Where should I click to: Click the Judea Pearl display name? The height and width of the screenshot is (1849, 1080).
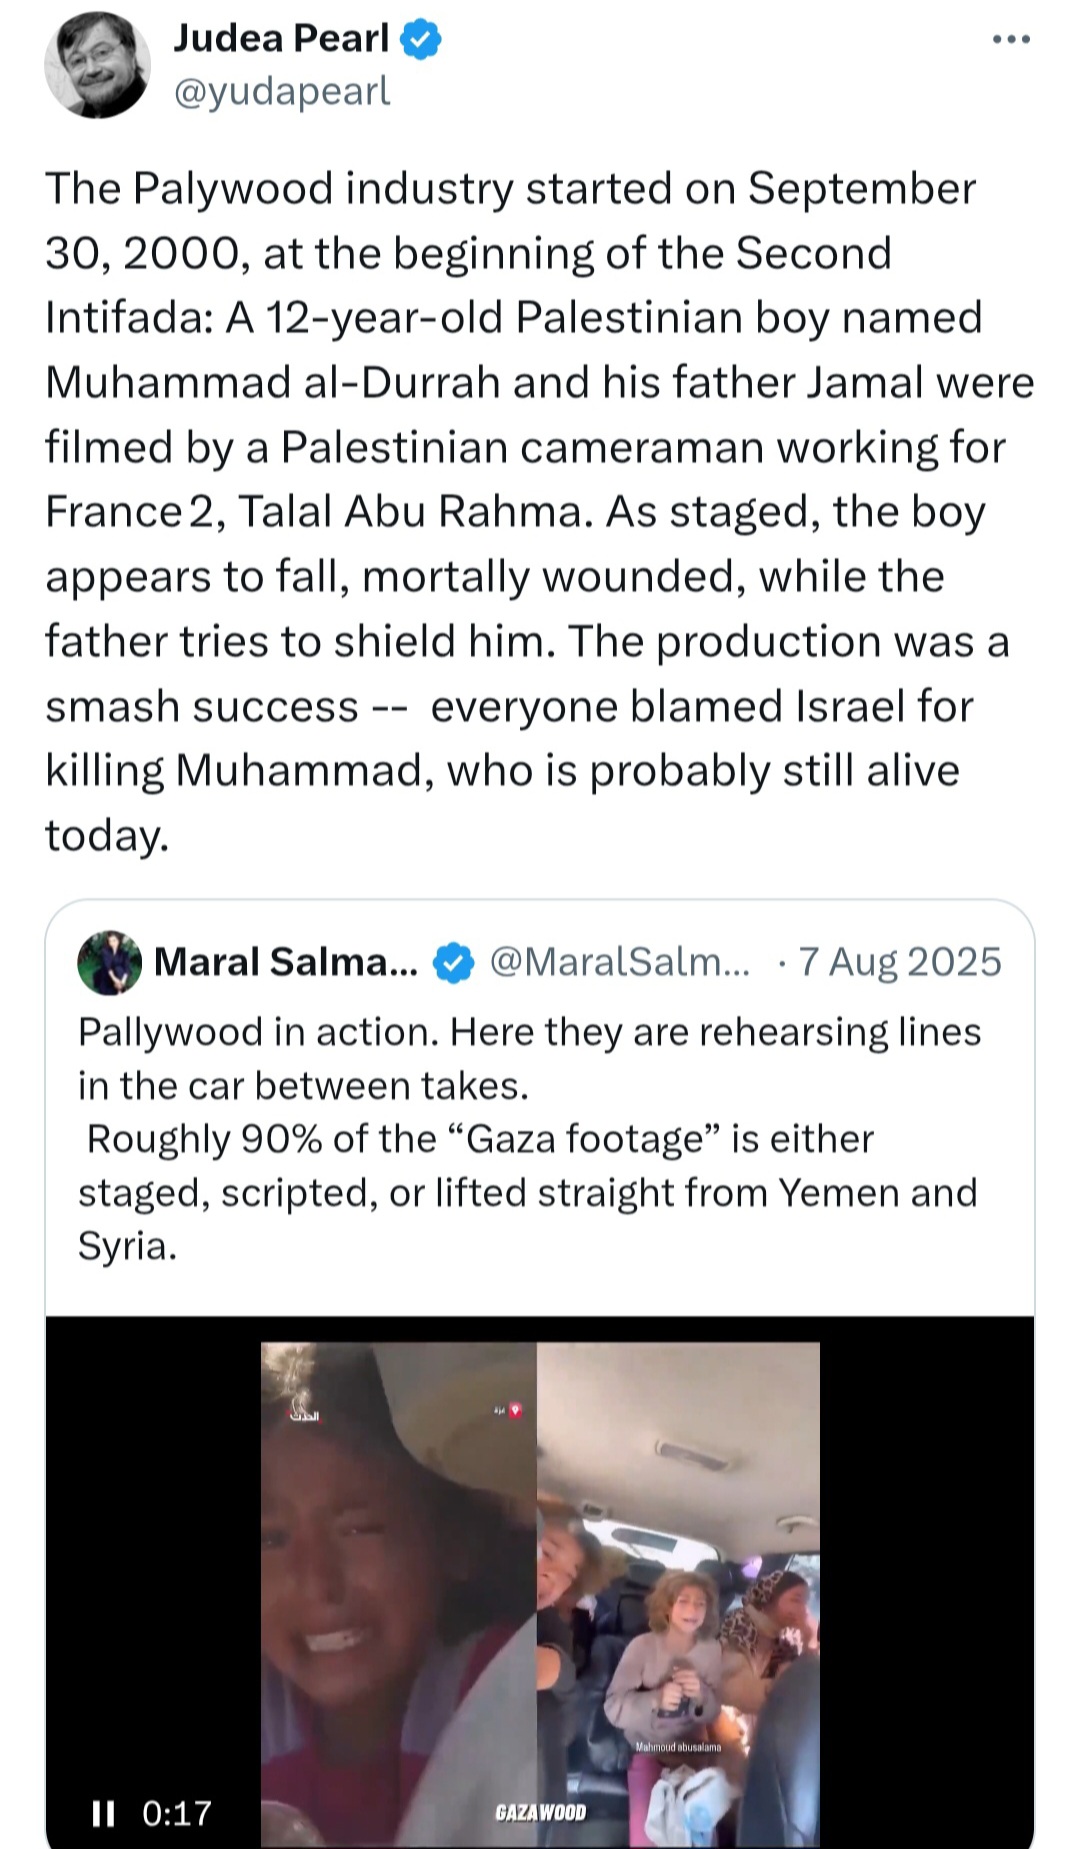click(x=281, y=38)
